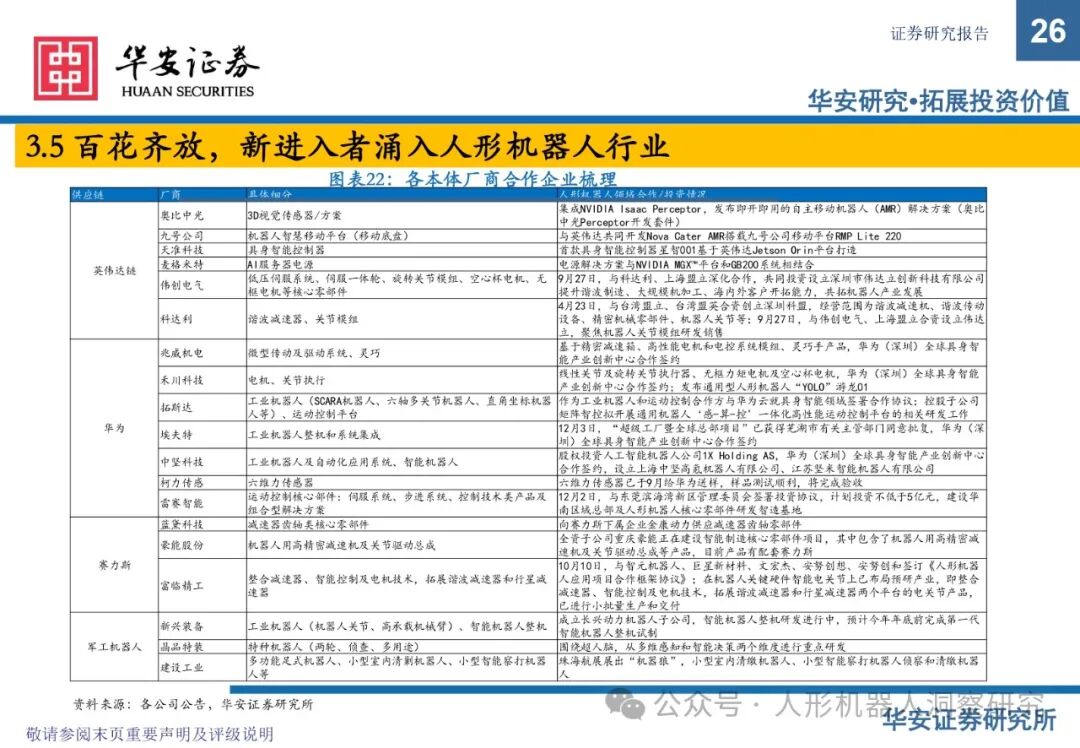
Task: Click the Jetson Orin platform cooperation cell
Action: (771, 250)
